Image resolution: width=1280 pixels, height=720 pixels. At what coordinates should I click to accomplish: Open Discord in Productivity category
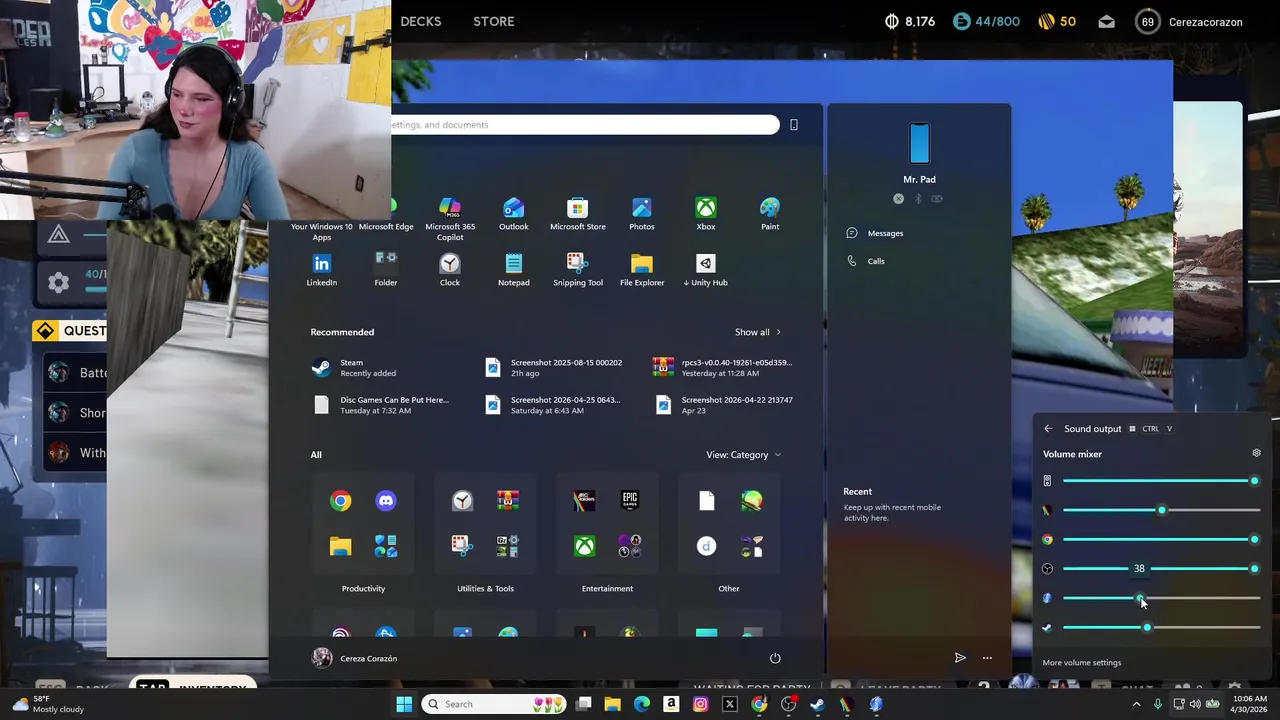[x=386, y=501]
